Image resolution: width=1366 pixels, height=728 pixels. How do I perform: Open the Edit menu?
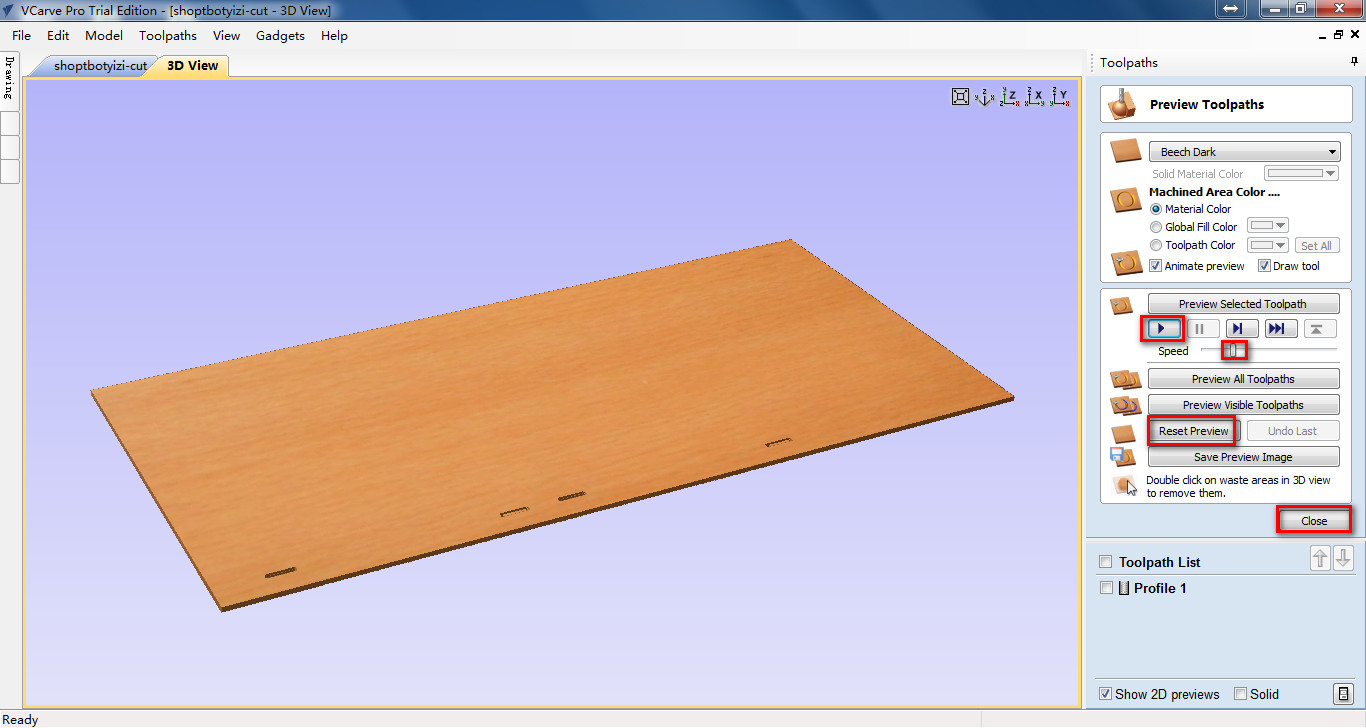(58, 35)
